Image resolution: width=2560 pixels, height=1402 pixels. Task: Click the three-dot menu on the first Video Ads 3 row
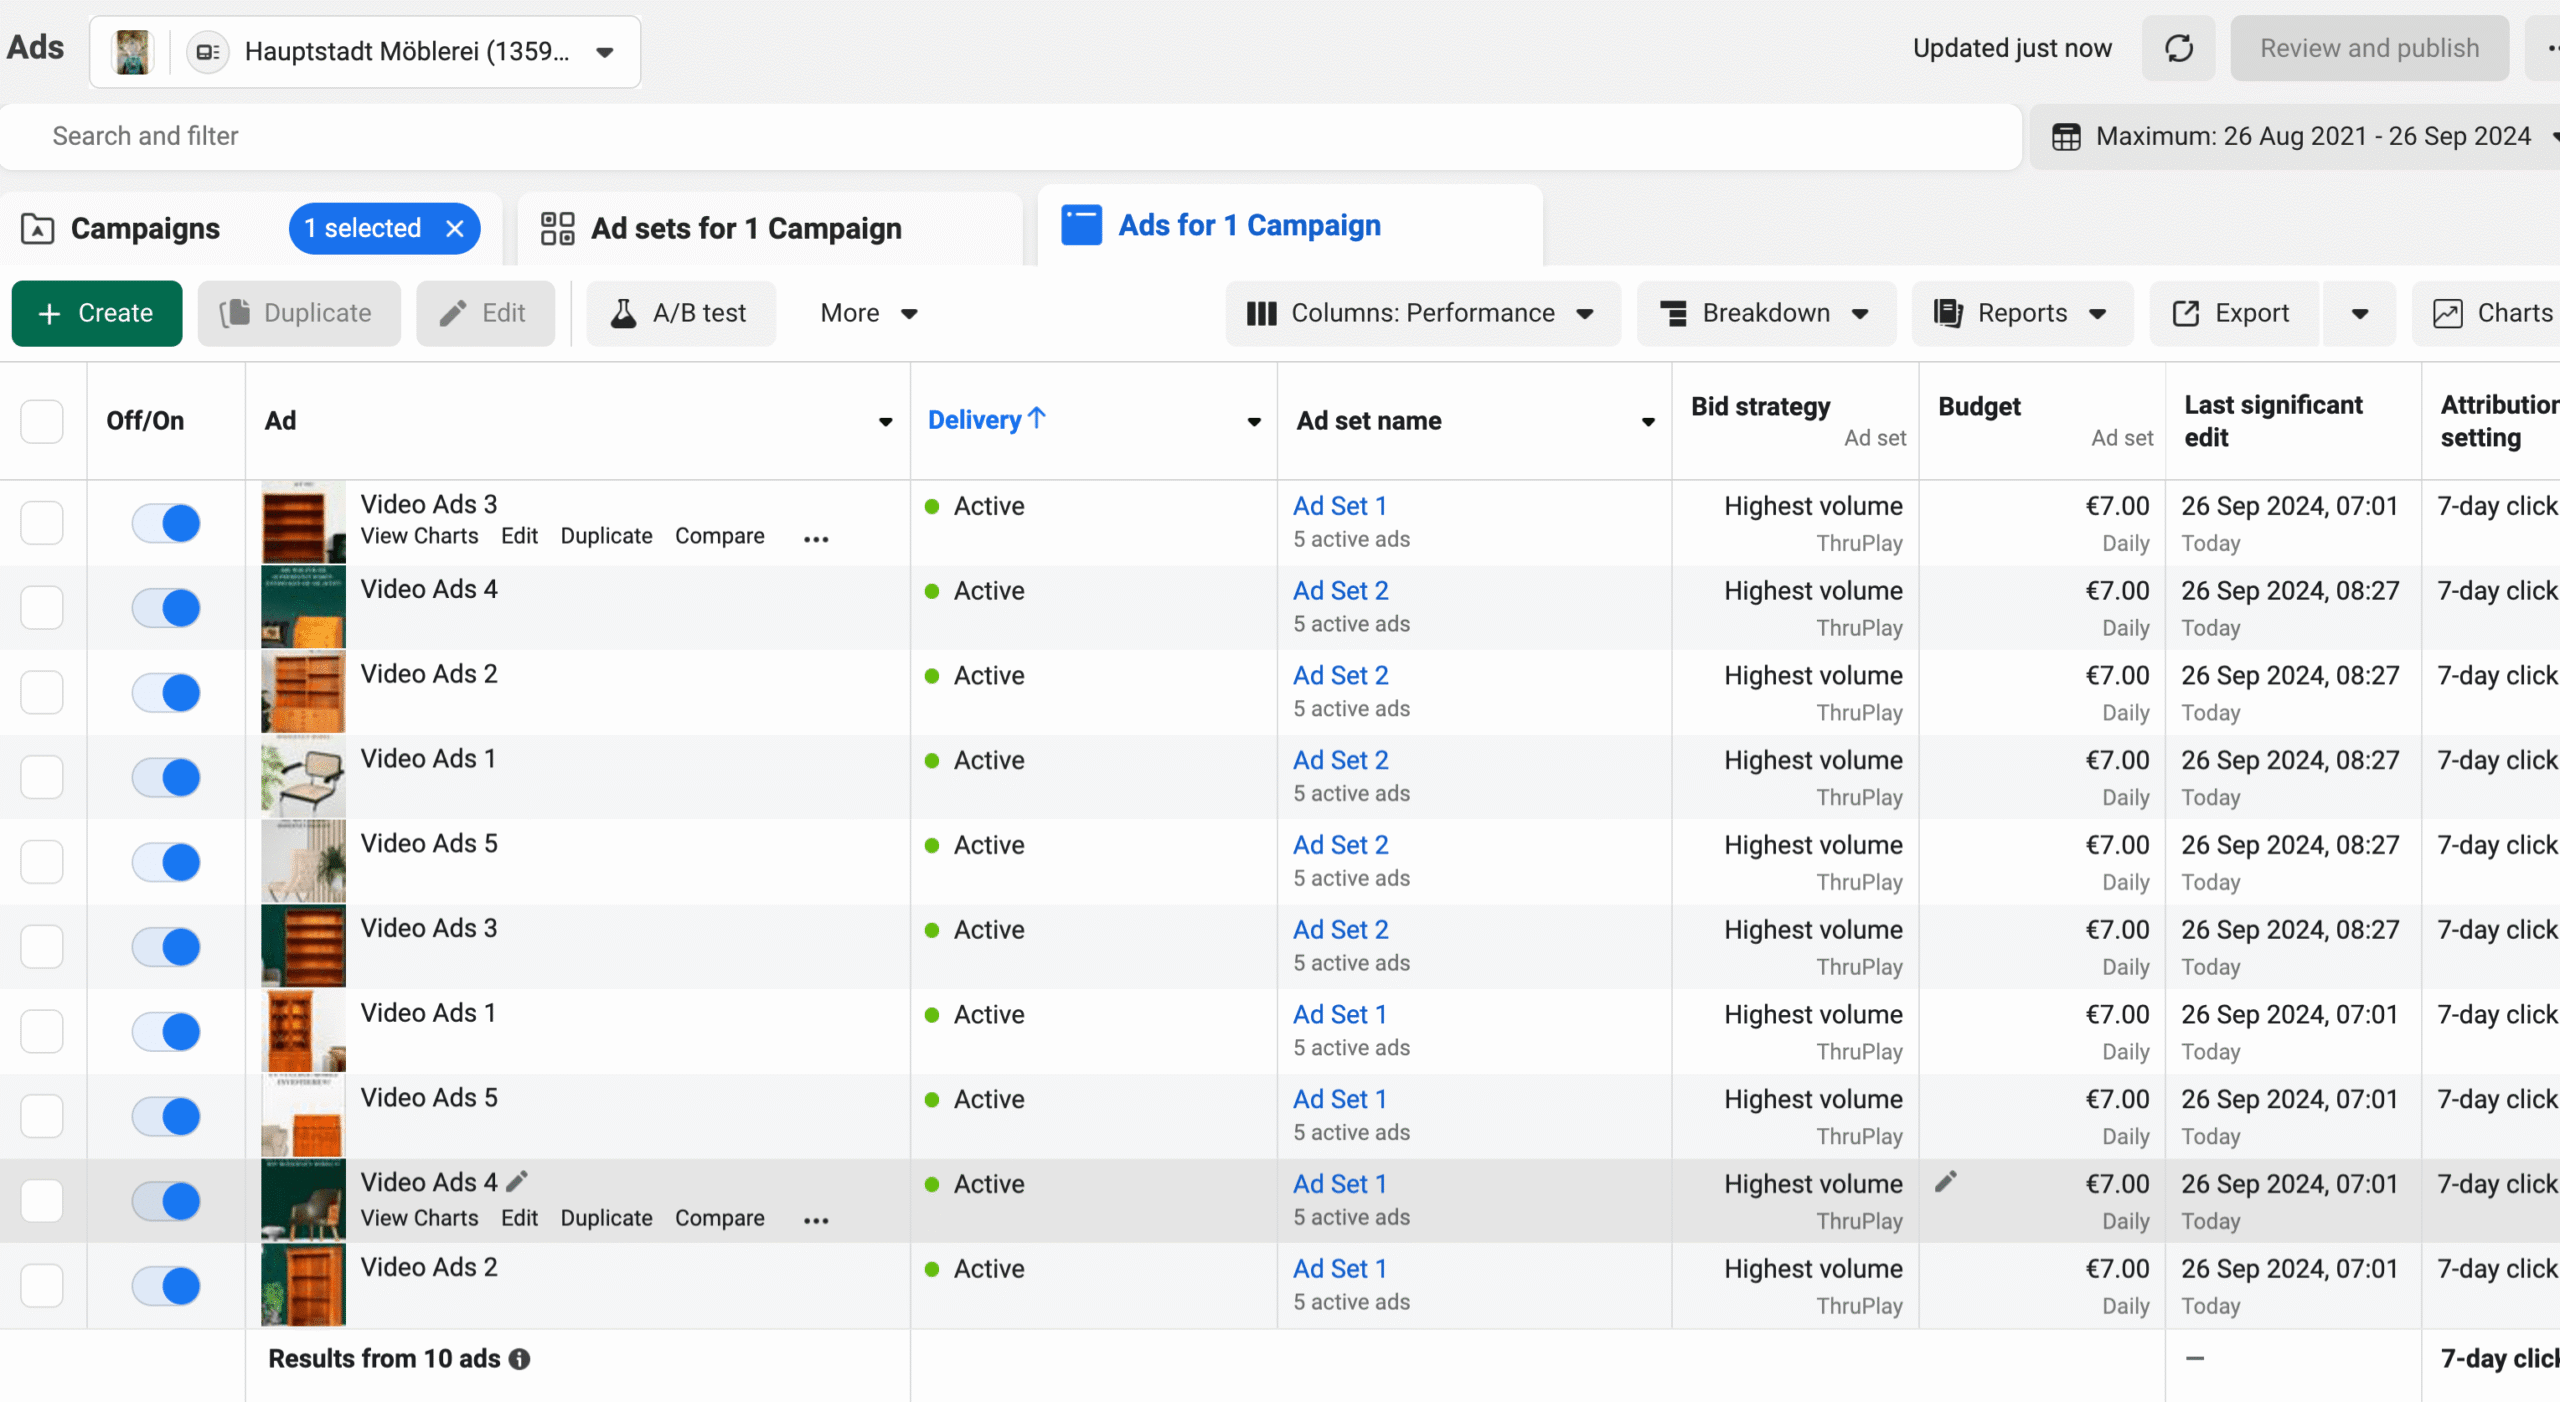(816, 538)
